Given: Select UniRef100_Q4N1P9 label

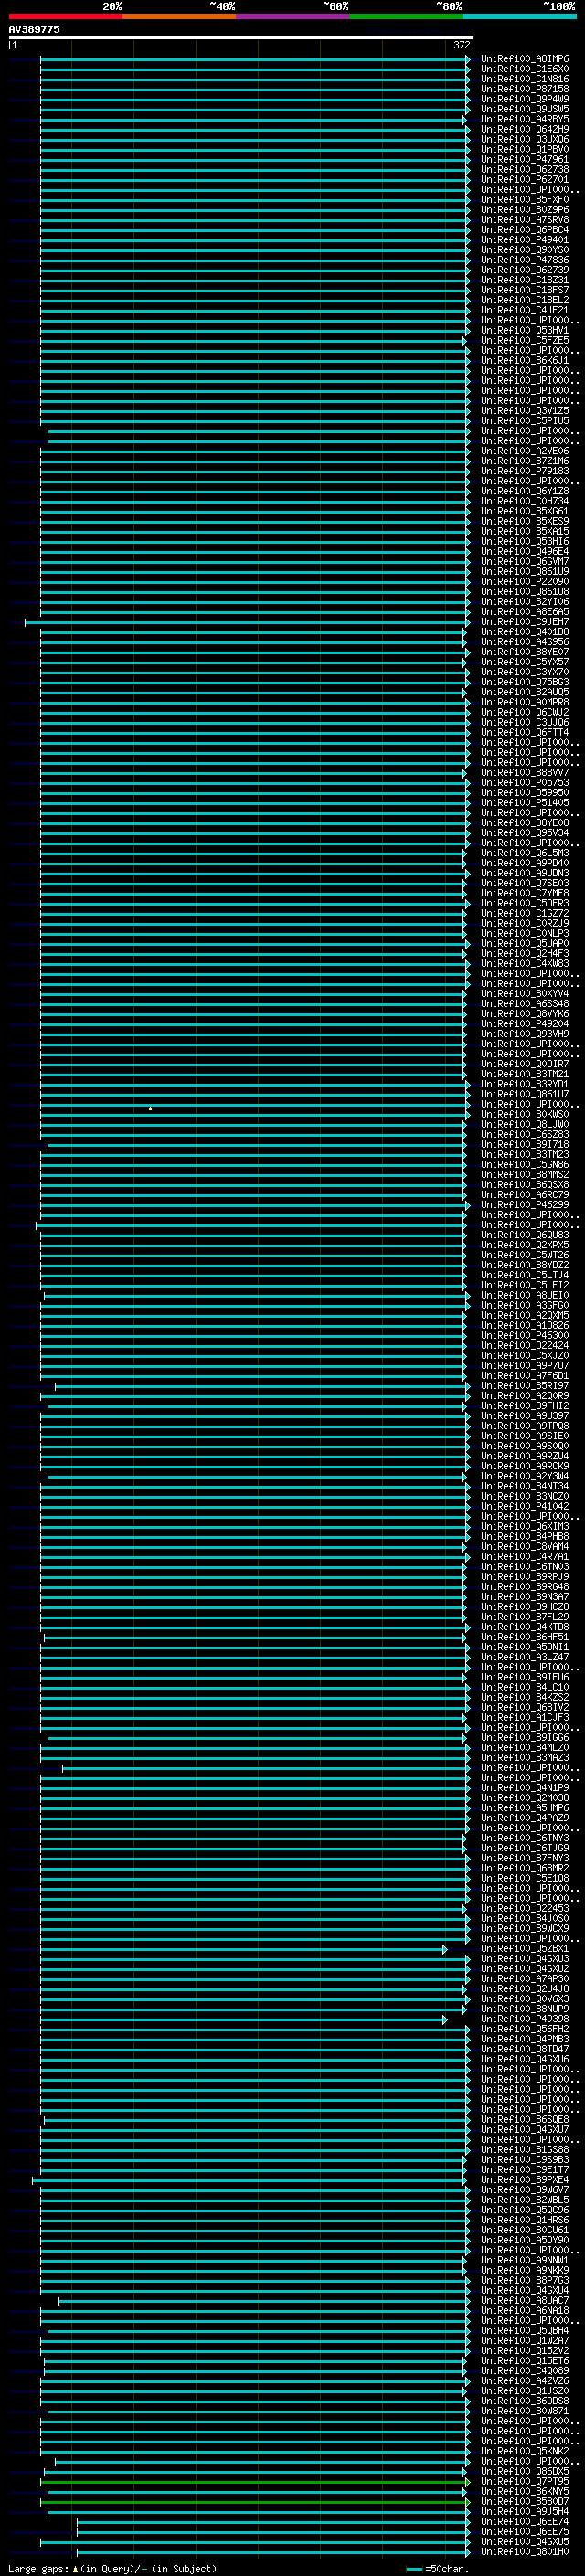Looking at the screenshot, I should tap(524, 1788).
